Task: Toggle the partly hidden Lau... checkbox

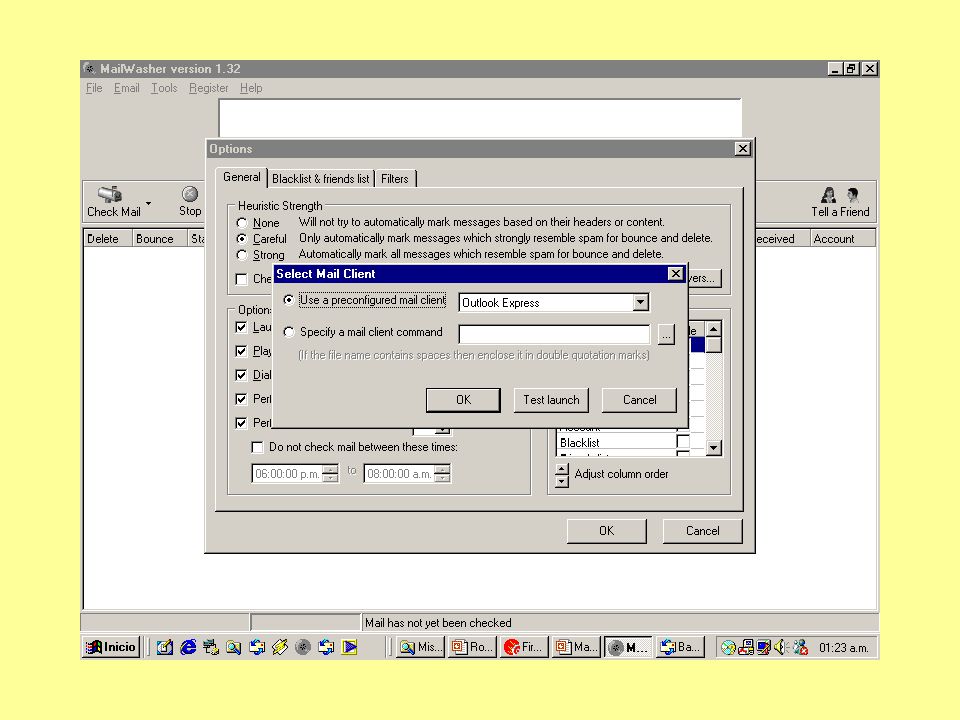Action: pos(241,328)
